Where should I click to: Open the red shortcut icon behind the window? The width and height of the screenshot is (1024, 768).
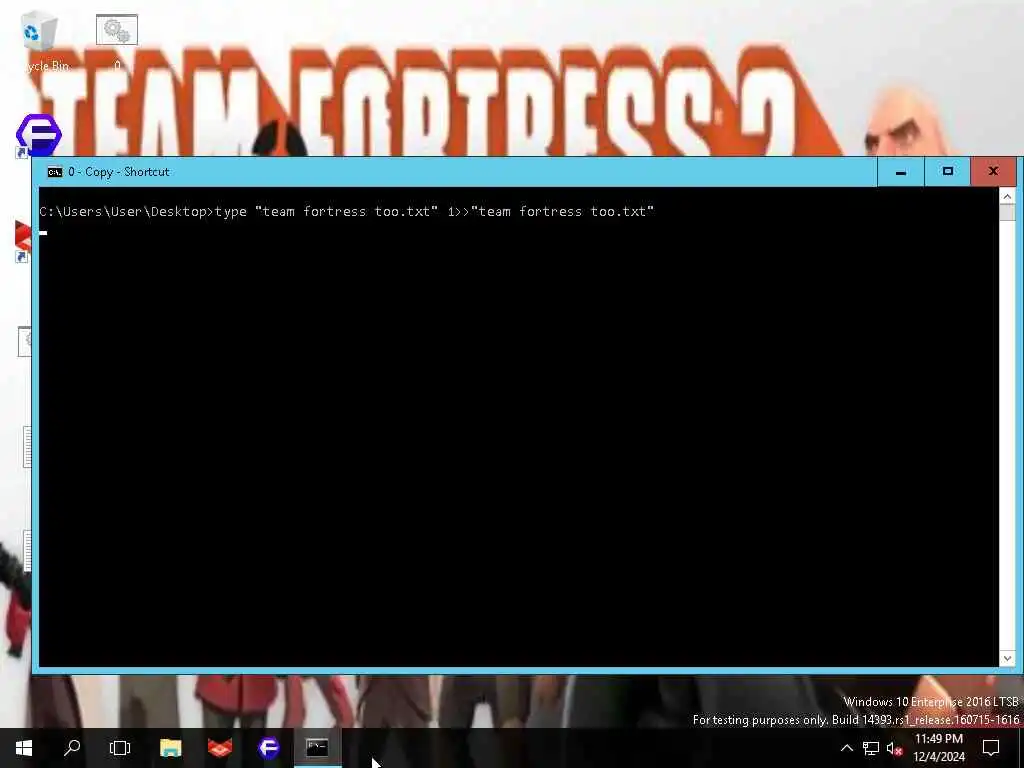pos(23,240)
